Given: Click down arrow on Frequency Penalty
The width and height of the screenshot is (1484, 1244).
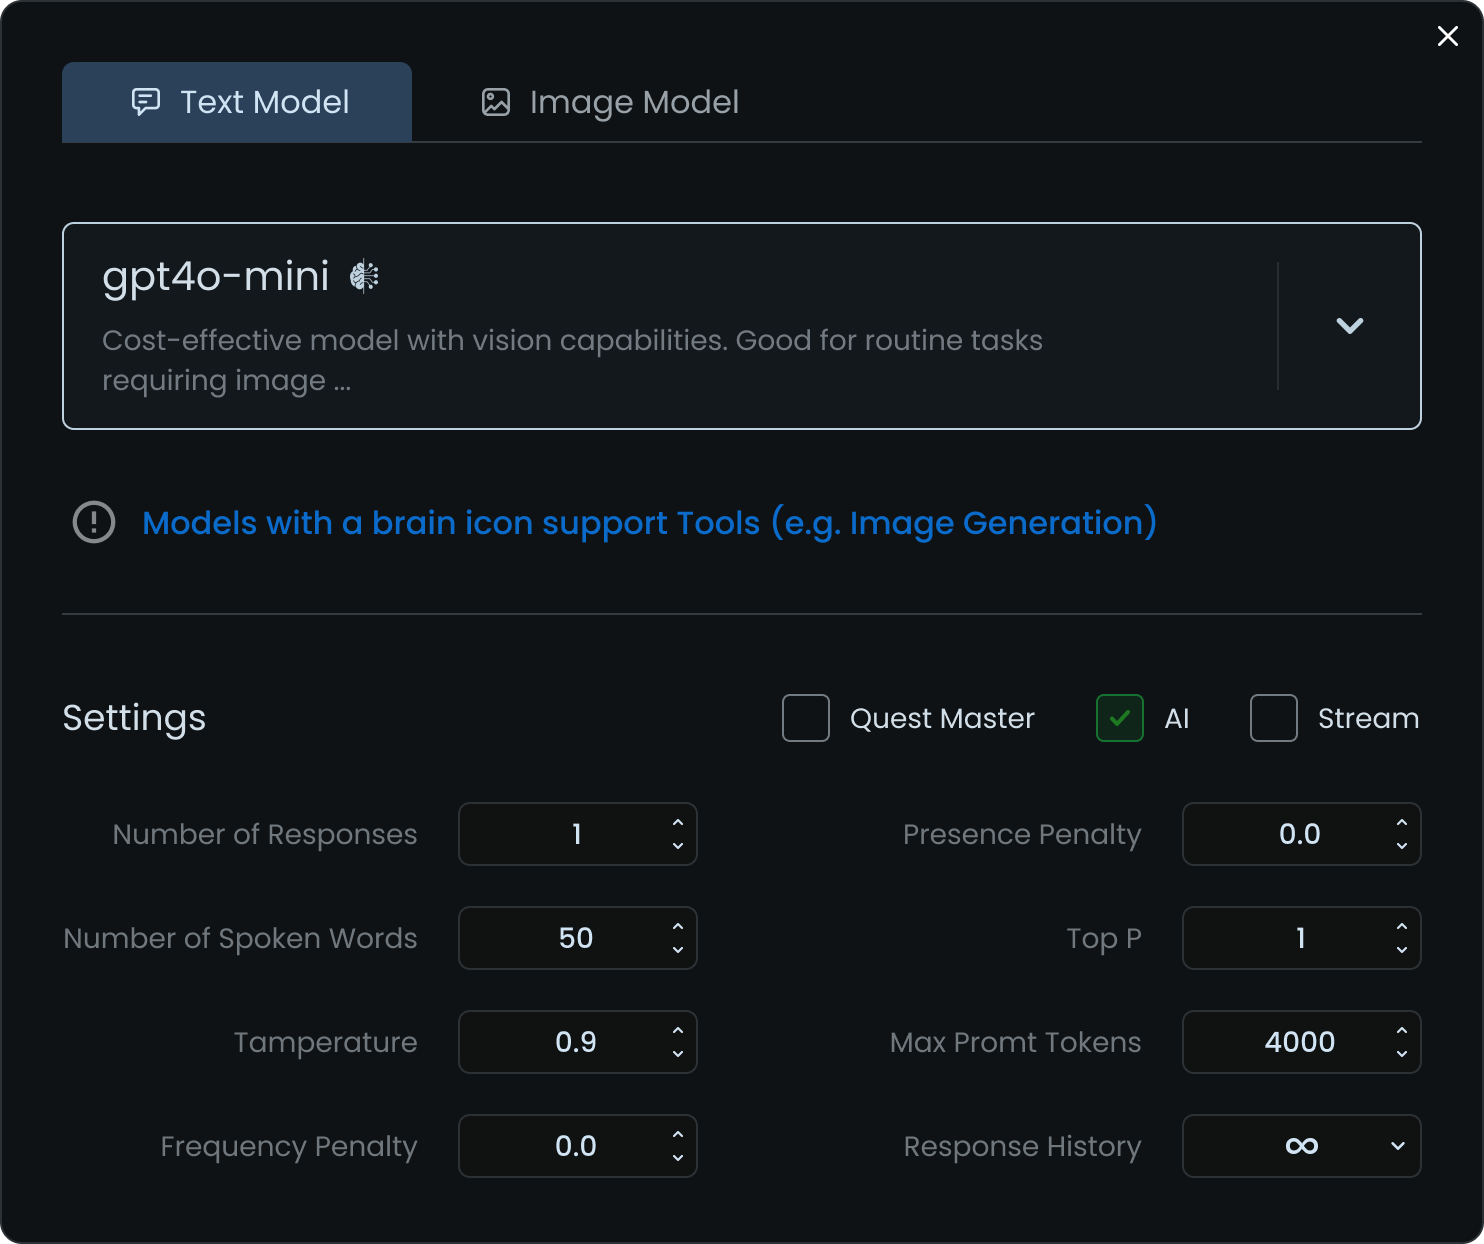Looking at the screenshot, I should click(x=678, y=1158).
